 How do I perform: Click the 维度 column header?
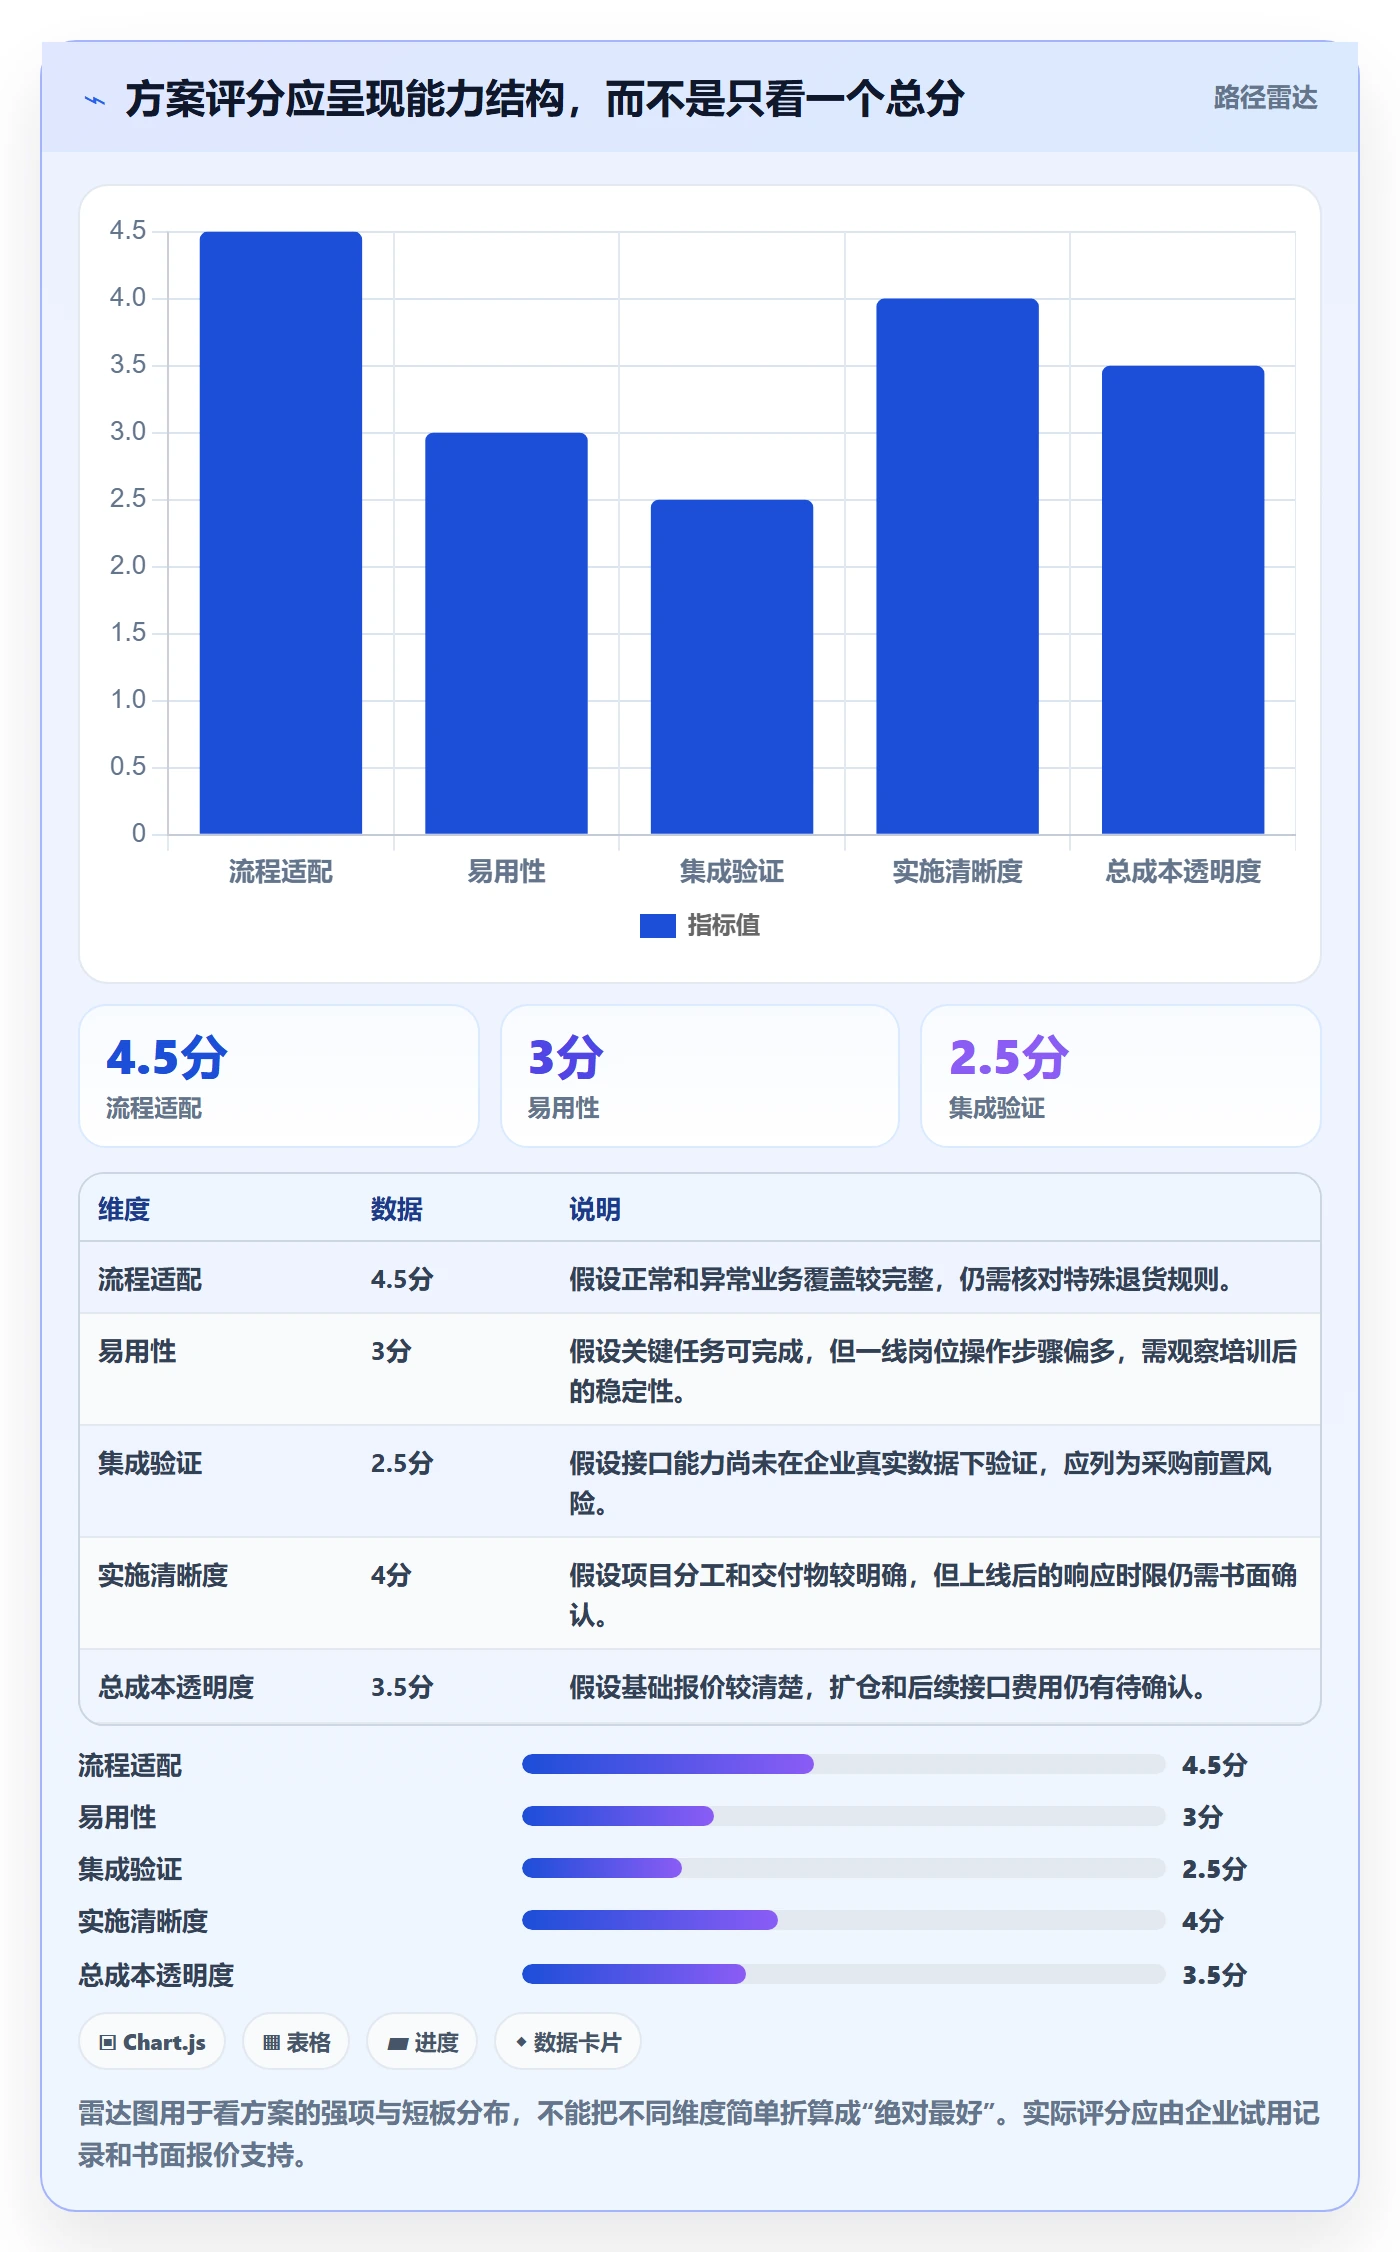tap(124, 1209)
